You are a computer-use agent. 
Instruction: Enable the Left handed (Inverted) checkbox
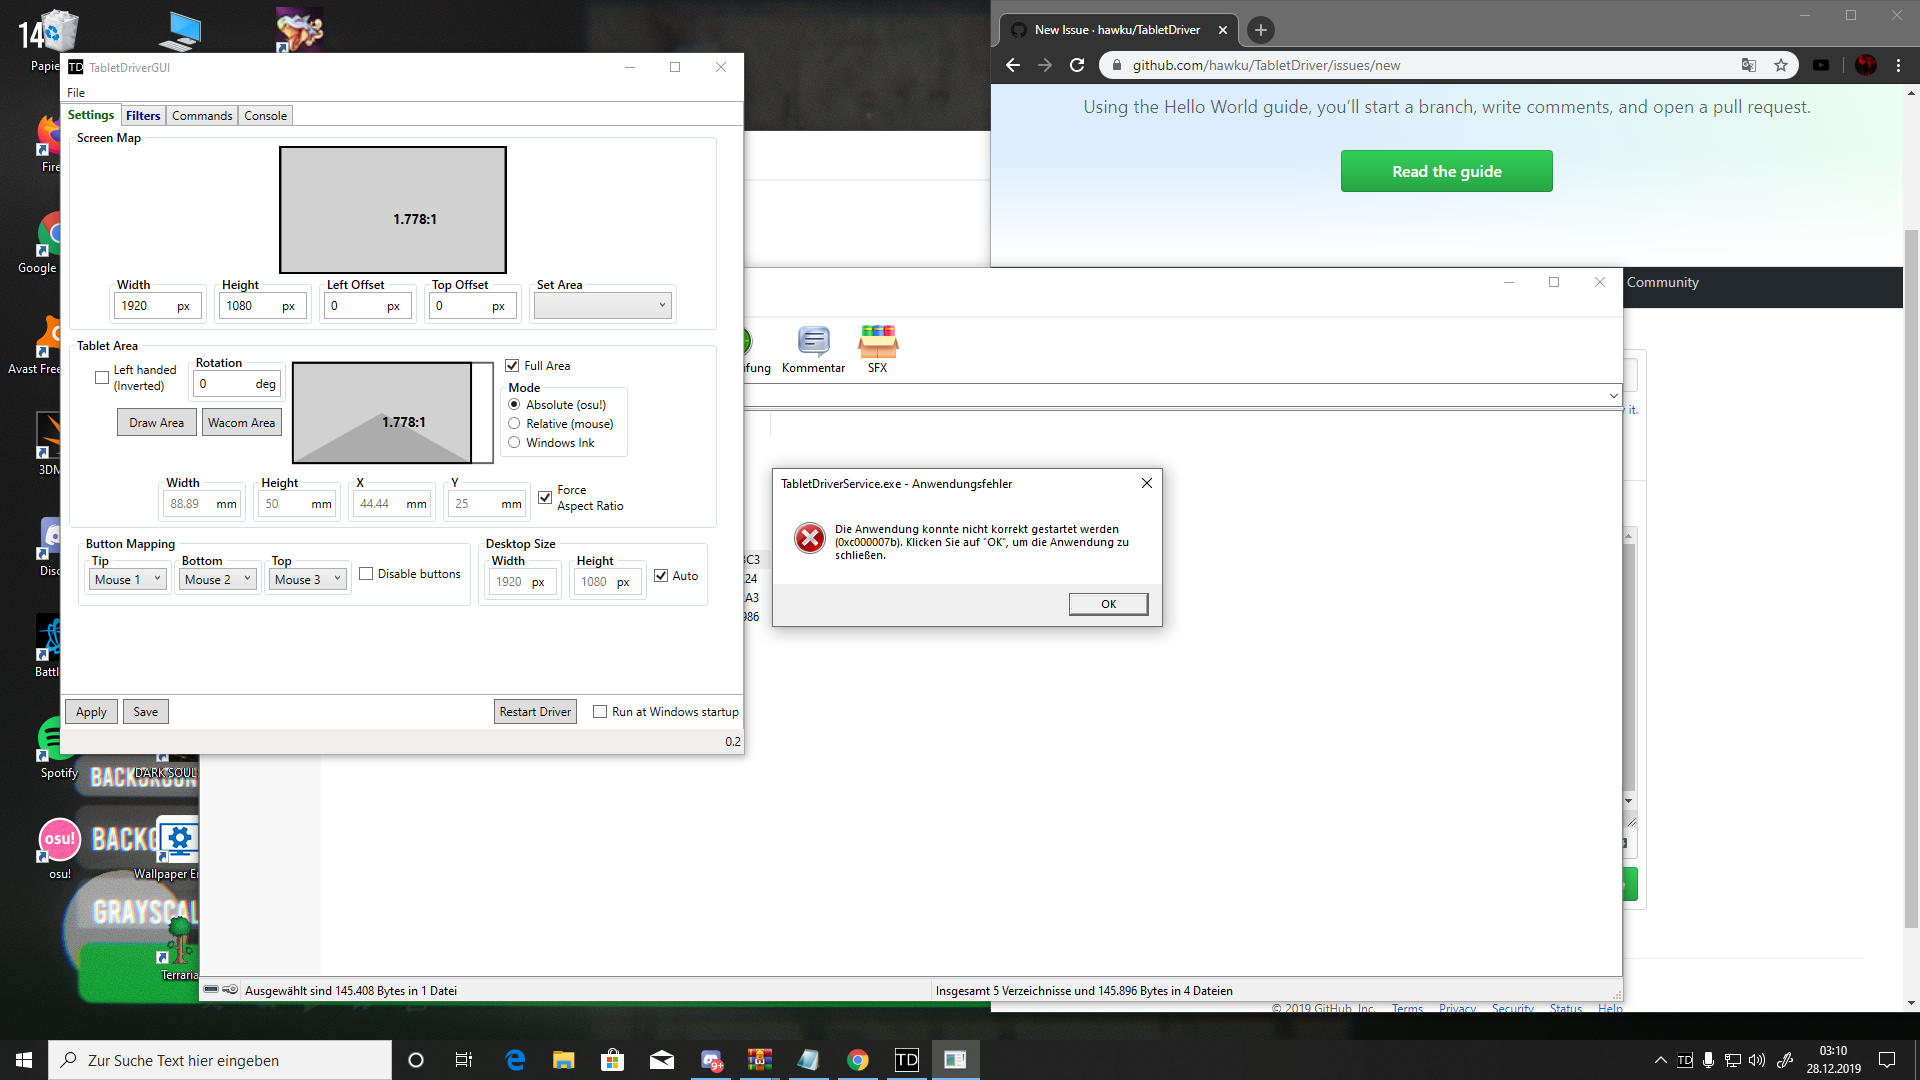(101, 378)
